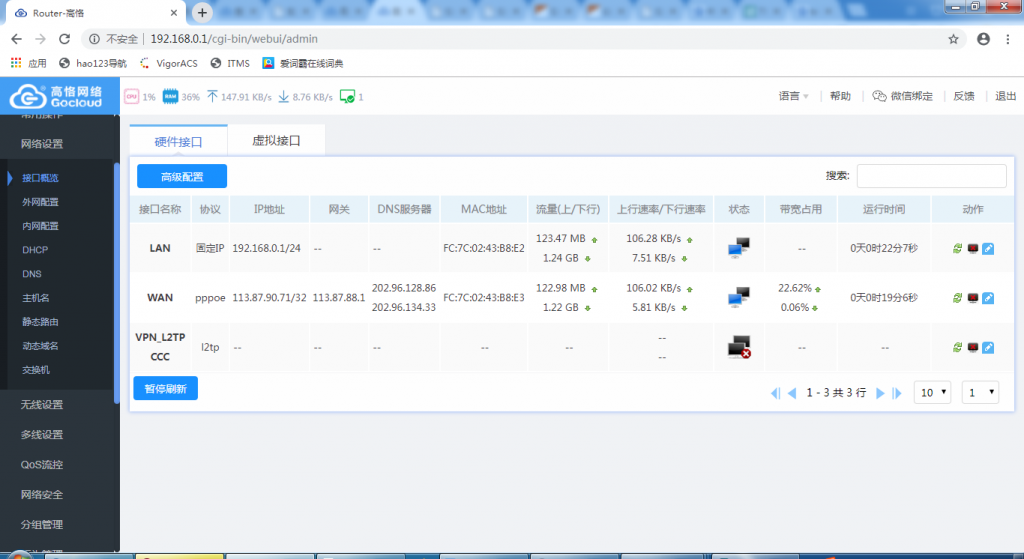Viewport: 1024px width, 559px height.
Task: Select 内网配置 in the sidebar
Action: point(40,226)
